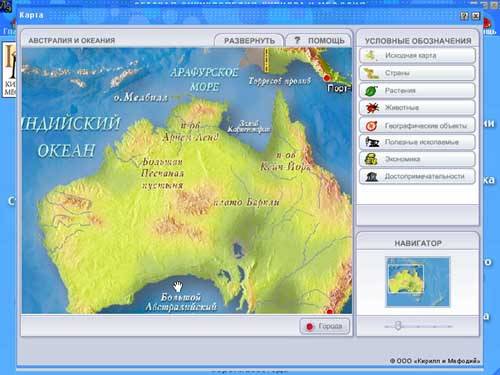The image size is (500, 375).
Task: Click the navigator minimap thumbnail
Action: [418, 282]
